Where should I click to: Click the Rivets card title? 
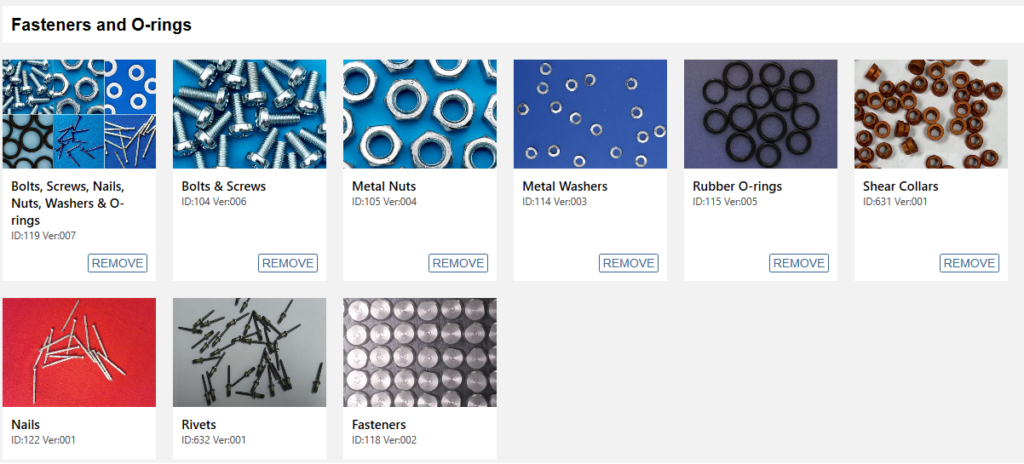point(199,425)
